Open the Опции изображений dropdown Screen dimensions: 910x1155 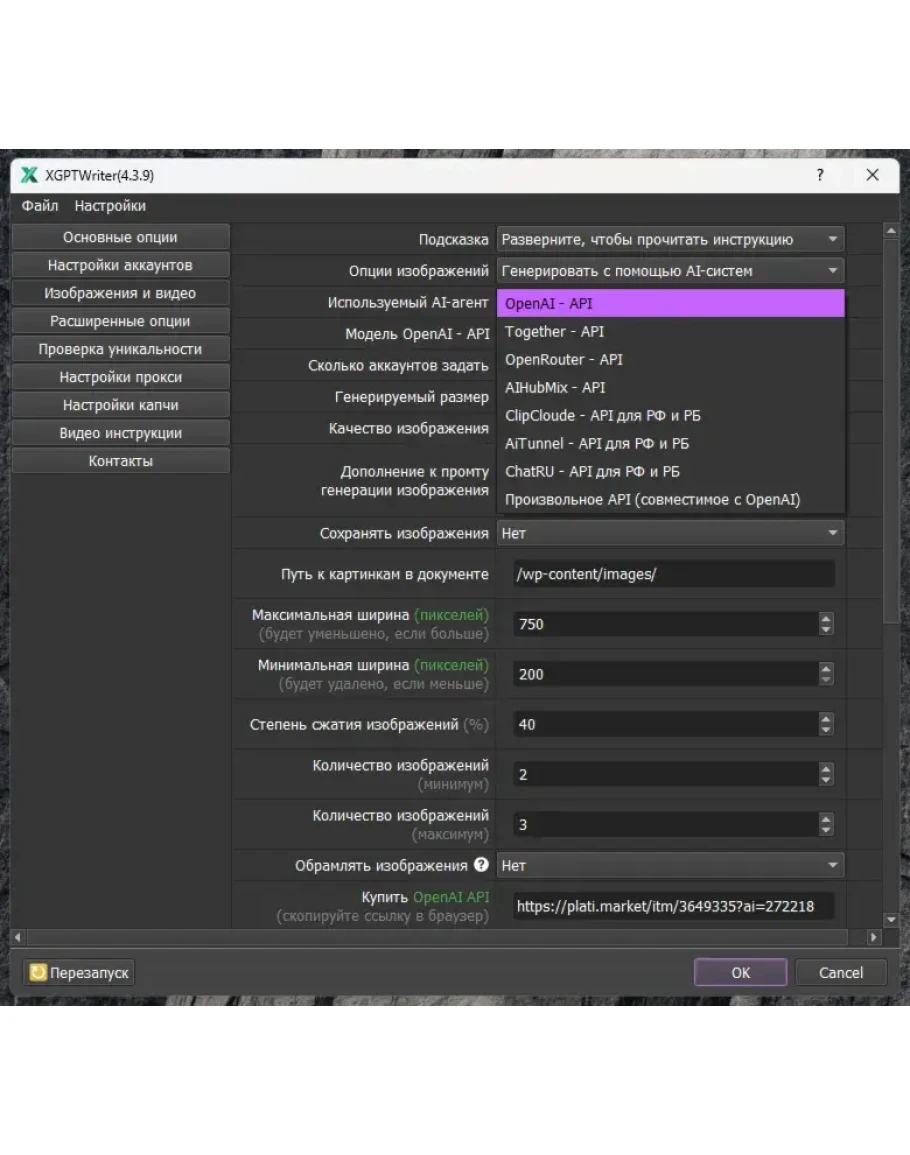pyautogui.click(x=671, y=271)
